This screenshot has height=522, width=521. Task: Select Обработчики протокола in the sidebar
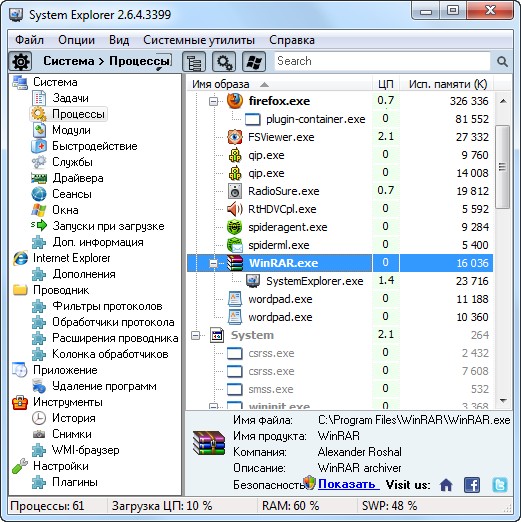pyautogui.click(x=113, y=322)
